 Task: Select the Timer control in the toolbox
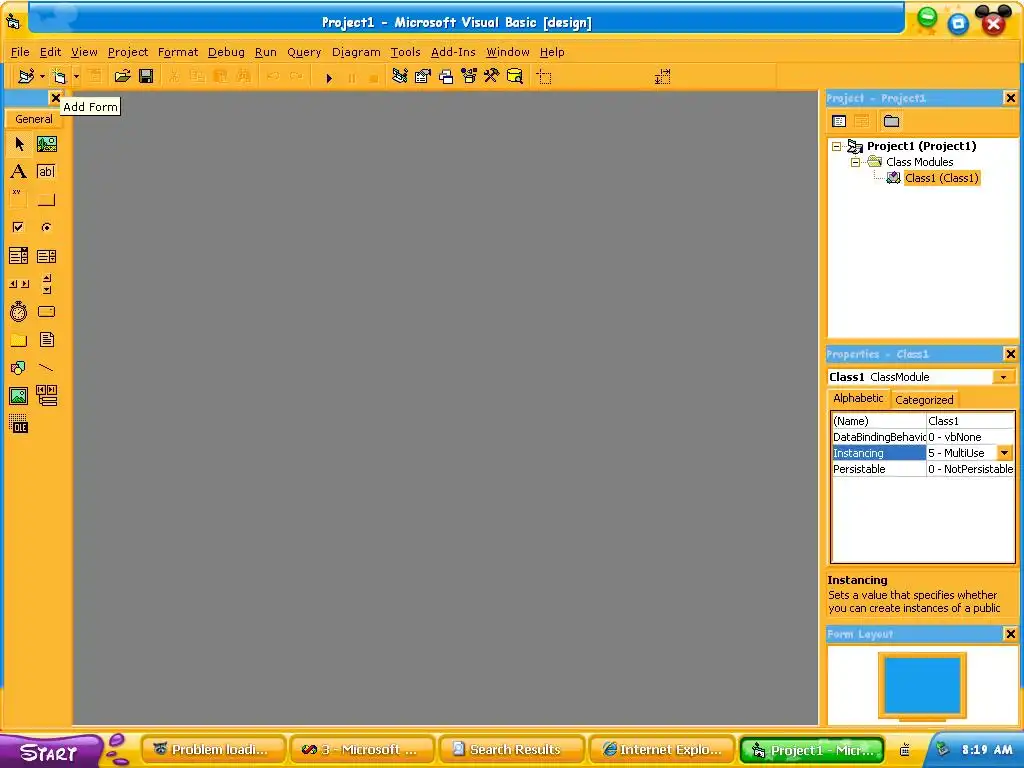19,312
